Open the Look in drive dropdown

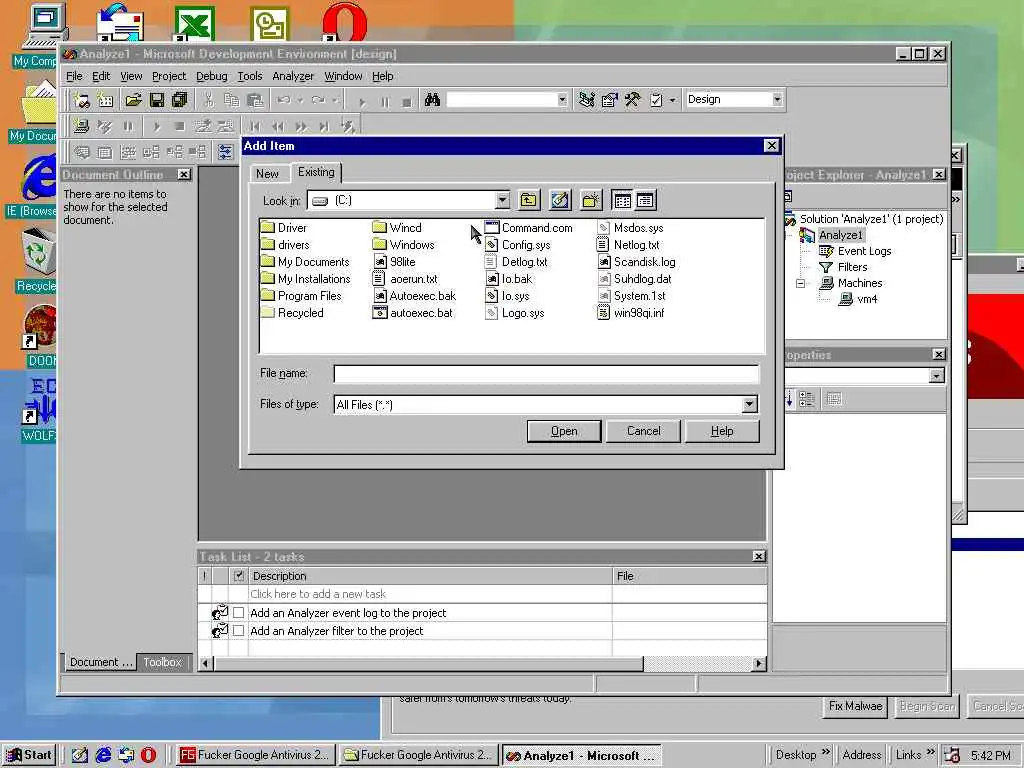[502, 200]
